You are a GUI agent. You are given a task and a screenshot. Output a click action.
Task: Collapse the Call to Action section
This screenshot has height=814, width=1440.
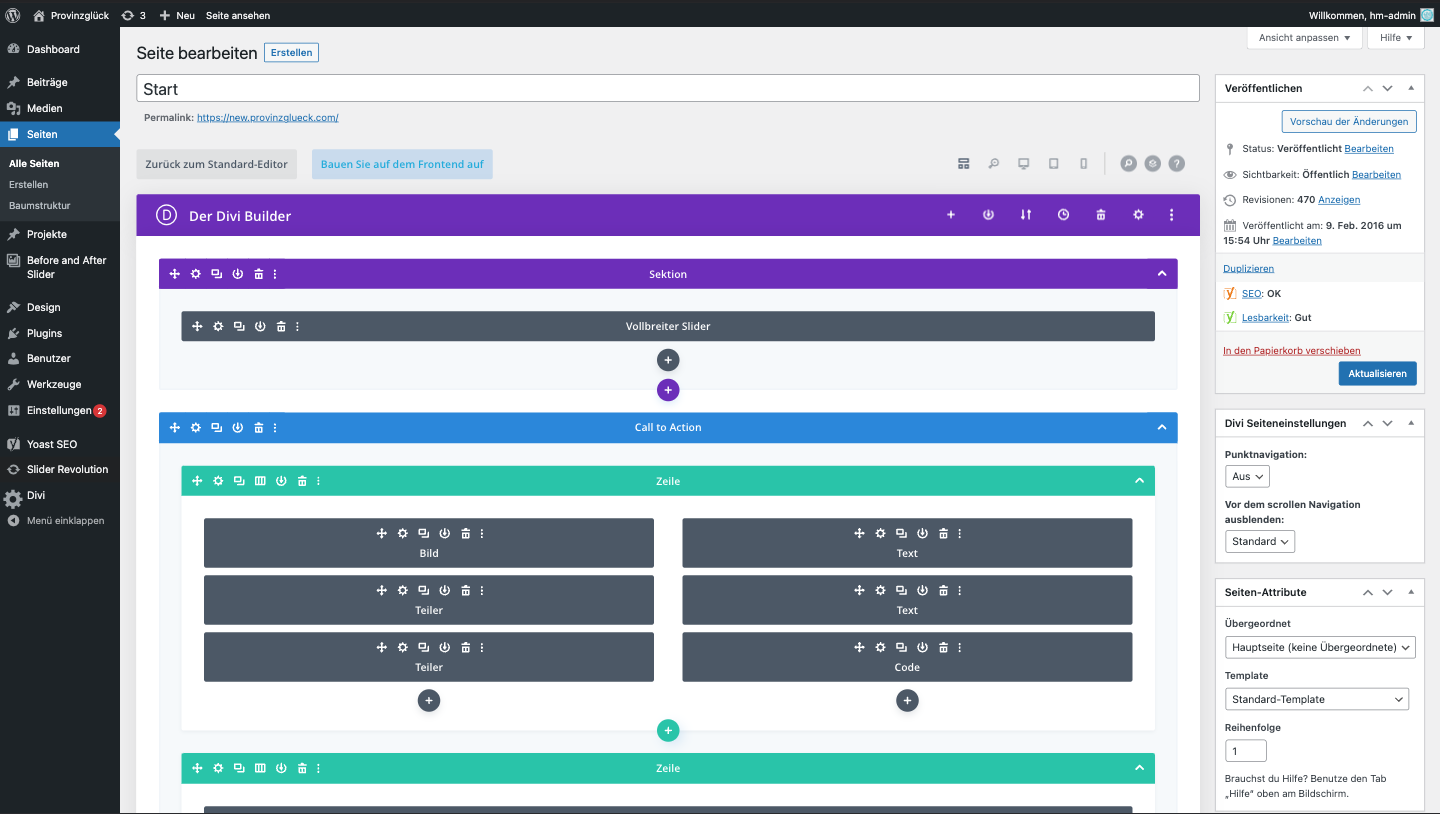pyautogui.click(x=1161, y=427)
